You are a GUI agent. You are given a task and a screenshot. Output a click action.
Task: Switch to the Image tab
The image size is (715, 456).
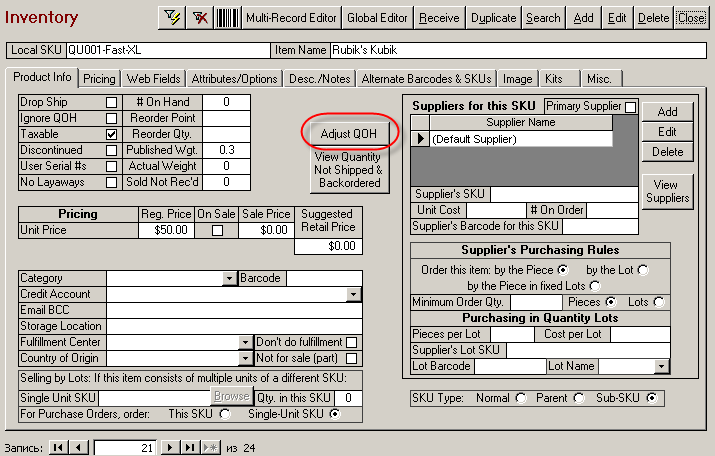click(518, 79)
